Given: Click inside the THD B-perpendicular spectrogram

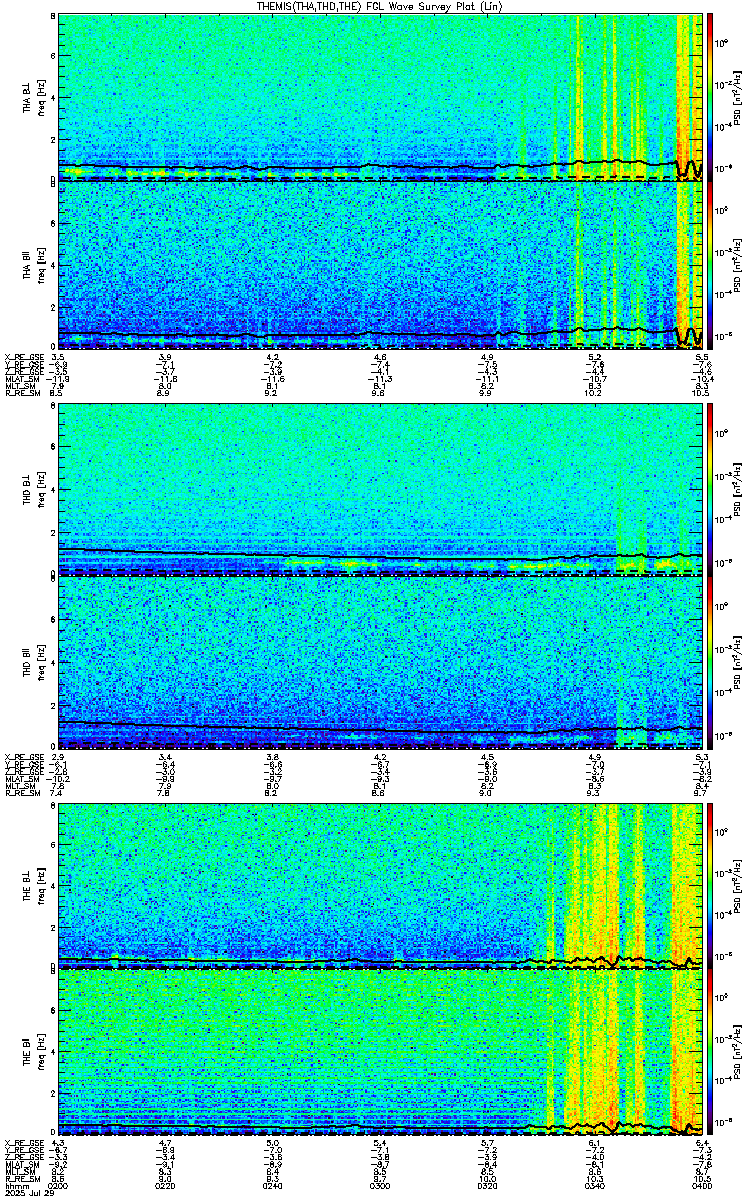Looking at the screenshot, I should [380, 491].
